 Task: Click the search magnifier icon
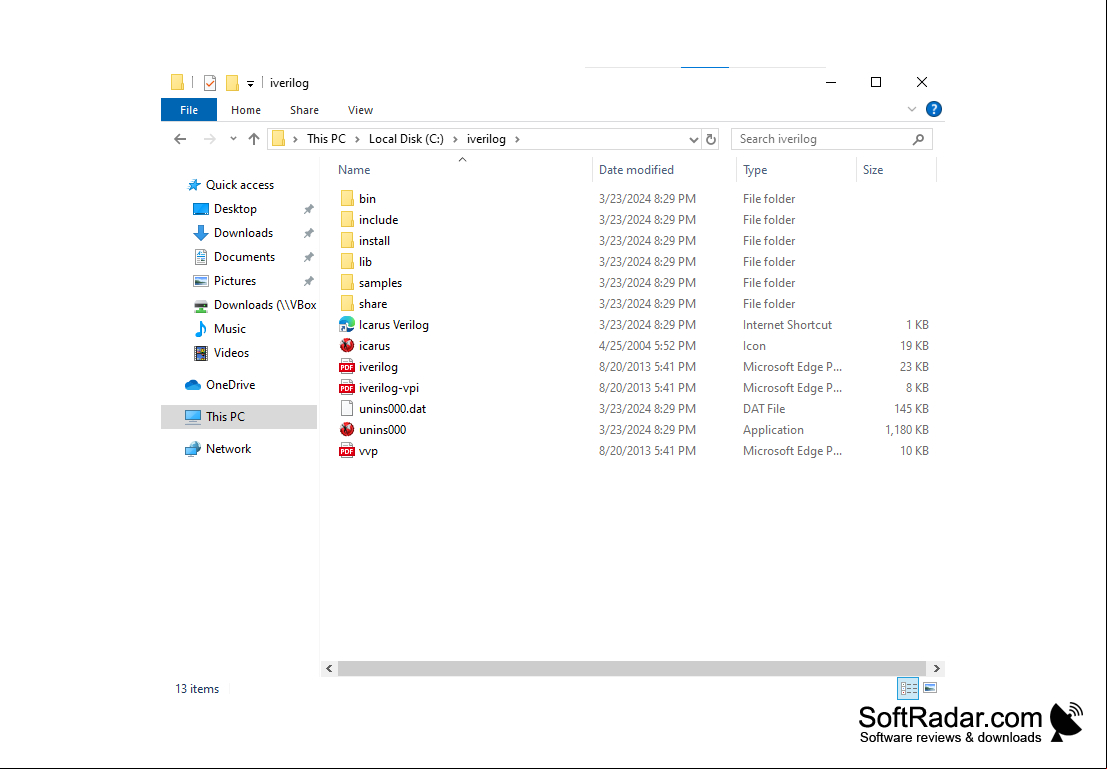[918, 139]
